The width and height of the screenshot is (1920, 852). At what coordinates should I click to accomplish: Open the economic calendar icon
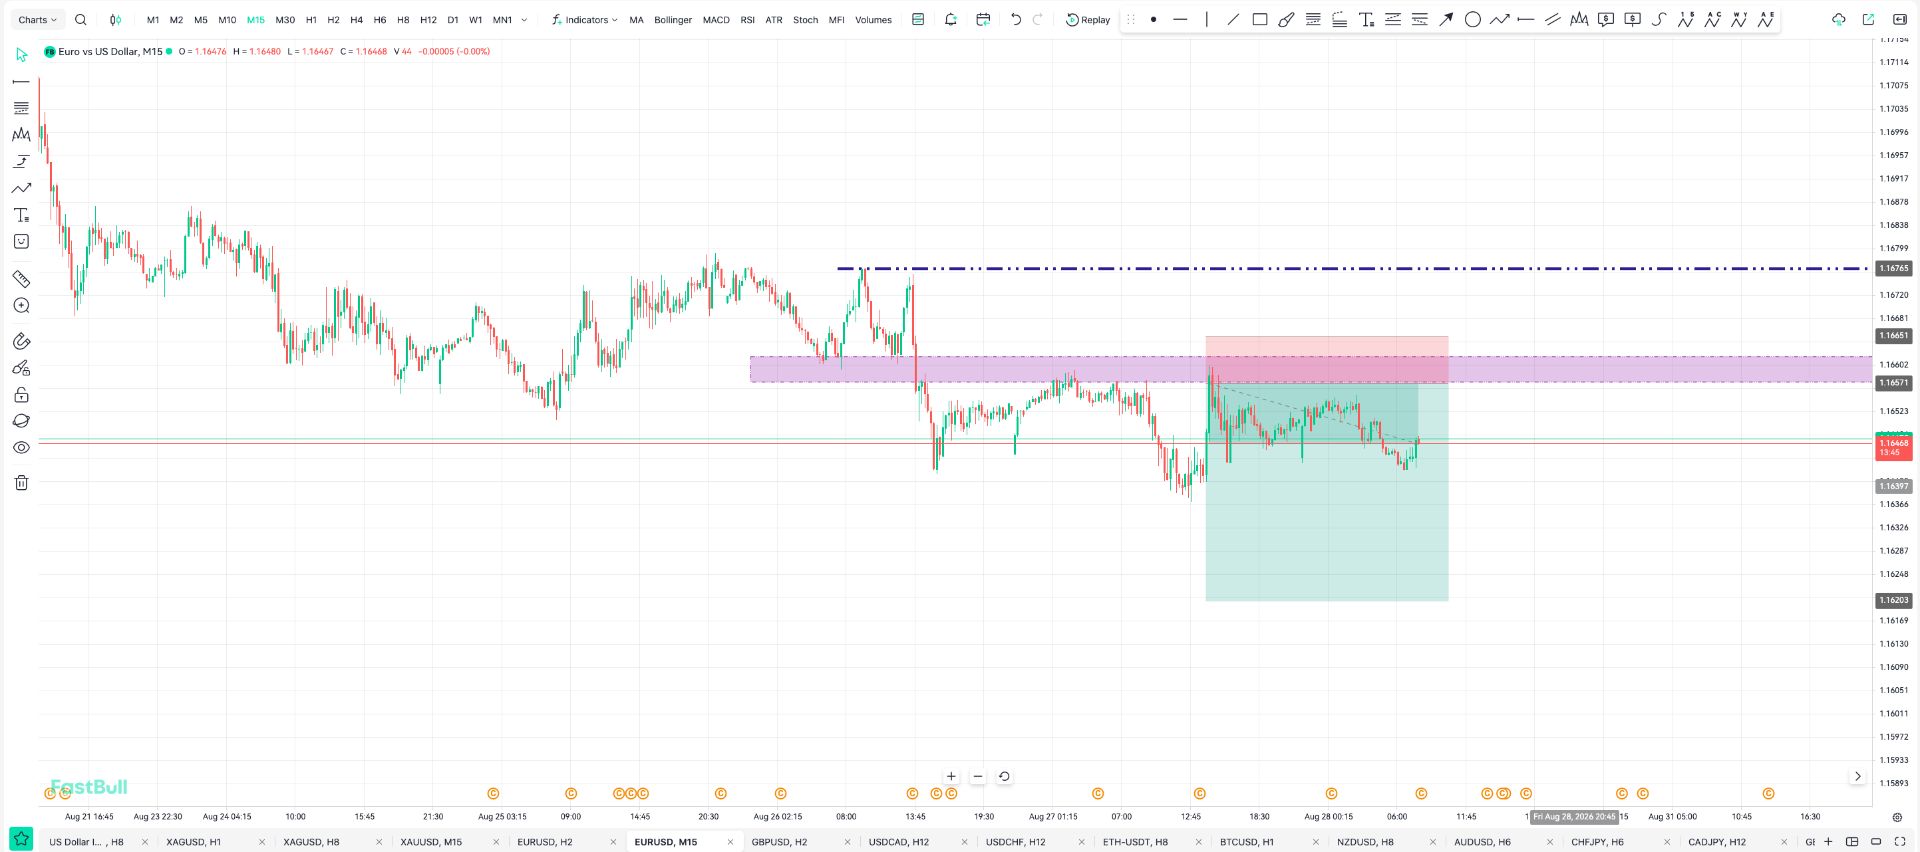tap(983, 20)
